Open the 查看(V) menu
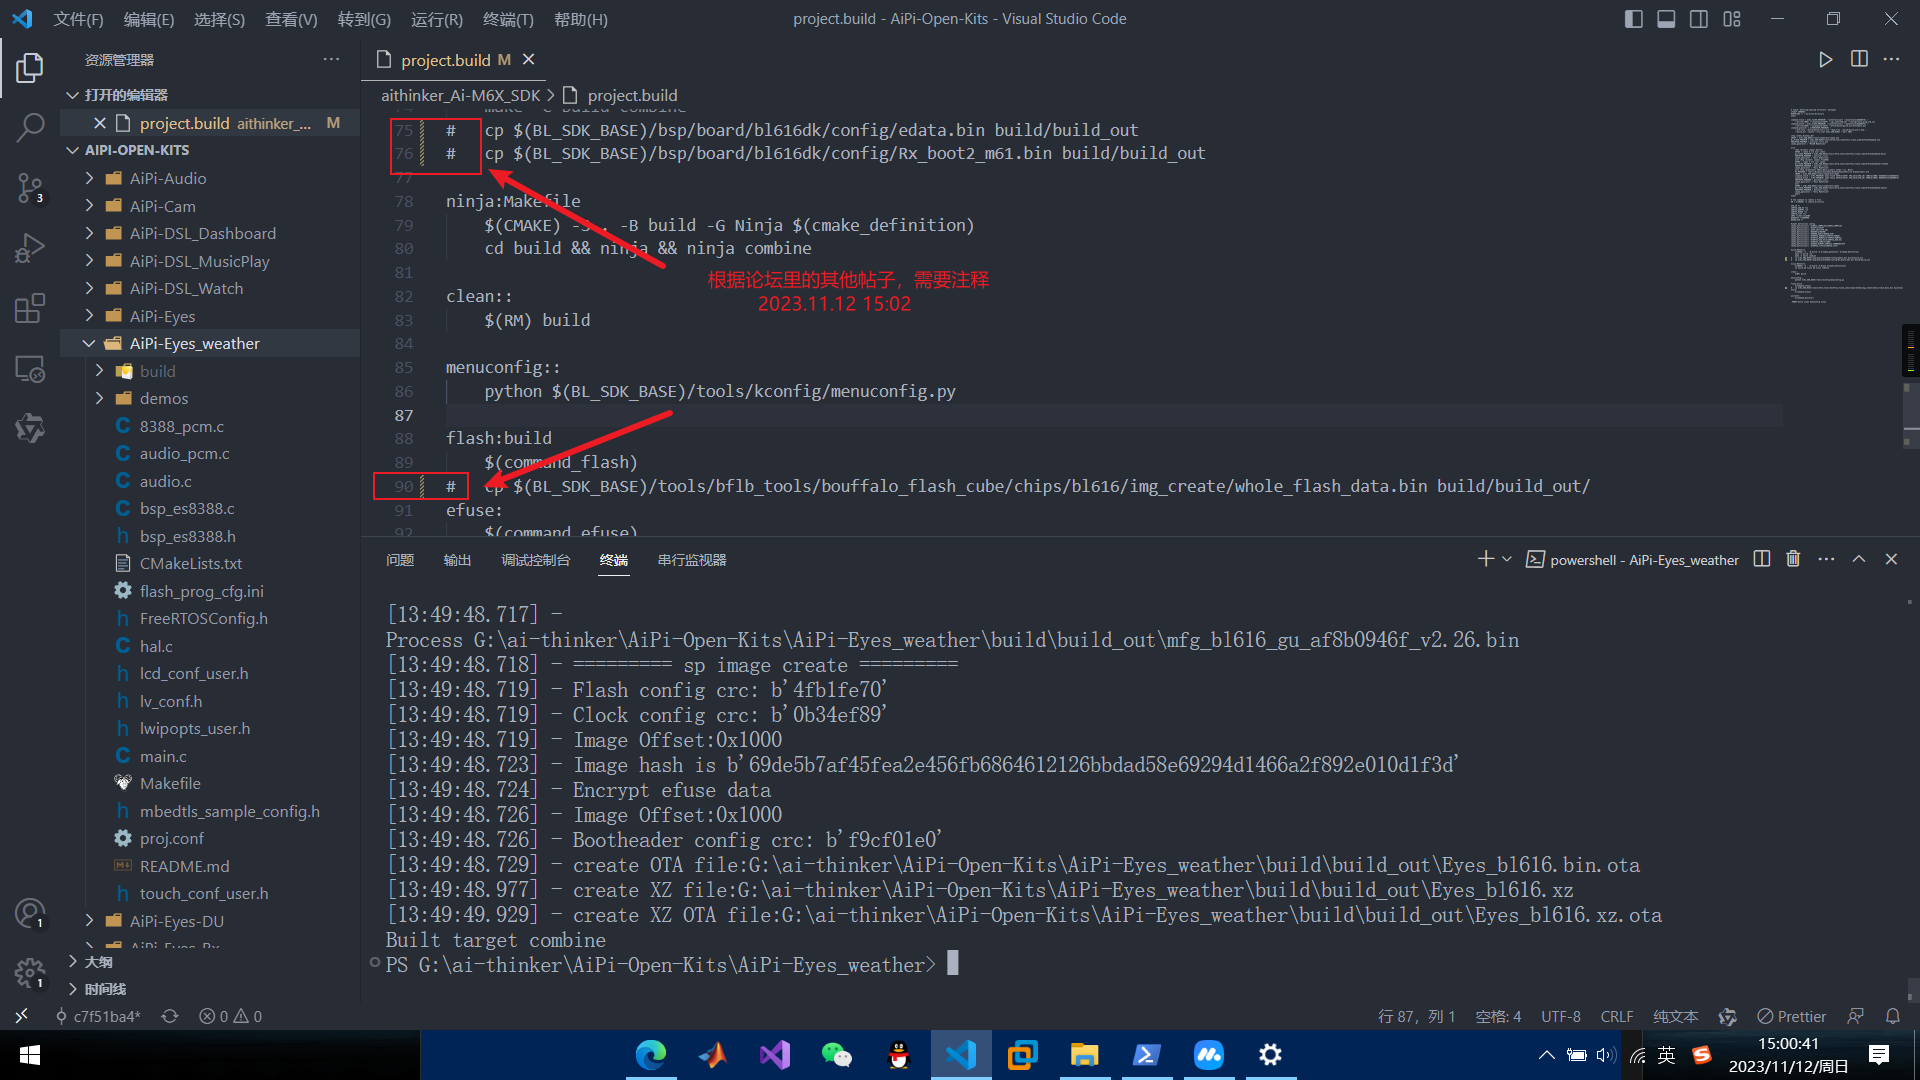 (x=291, y=19)
